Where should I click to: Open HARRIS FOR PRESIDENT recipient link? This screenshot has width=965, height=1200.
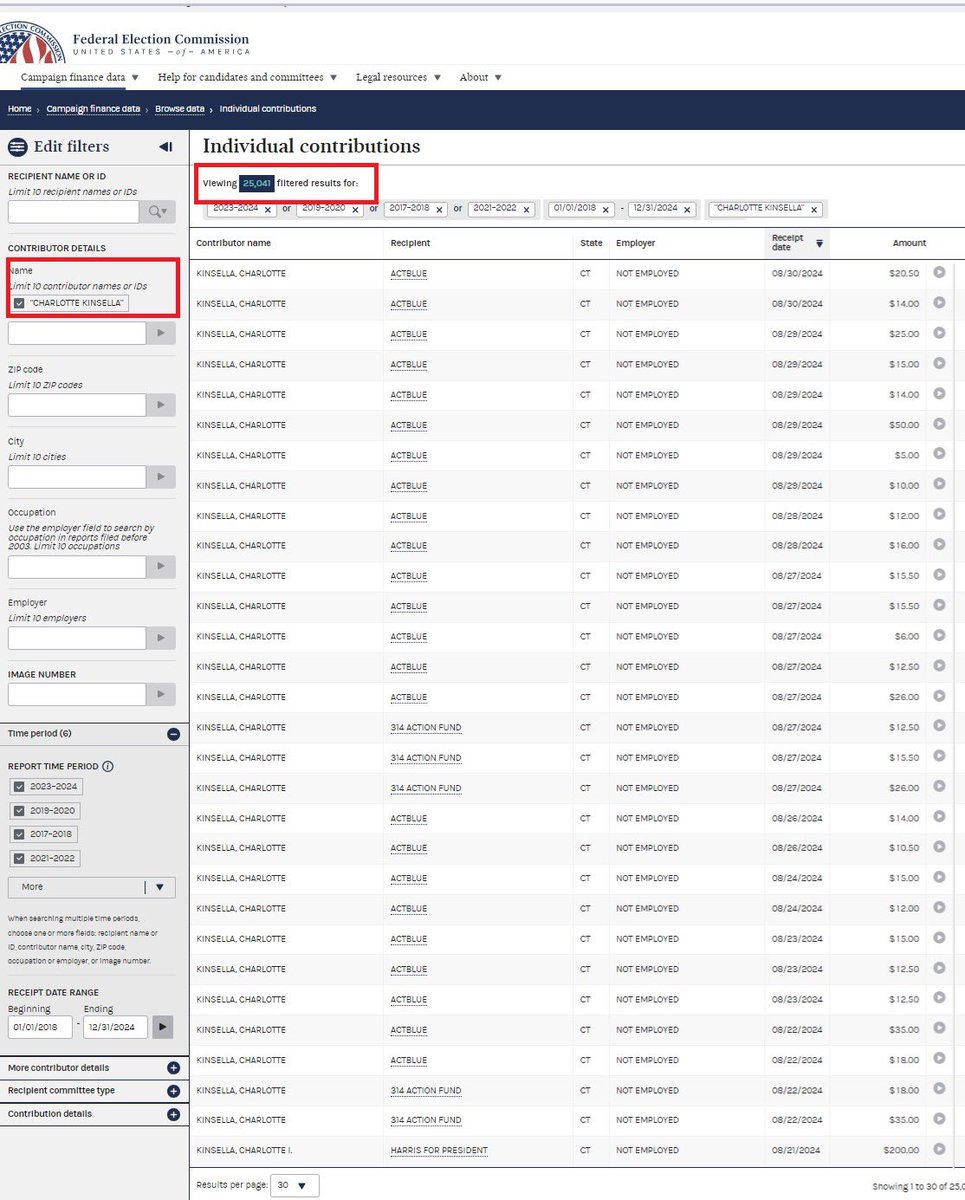(x=439, y=1150)
